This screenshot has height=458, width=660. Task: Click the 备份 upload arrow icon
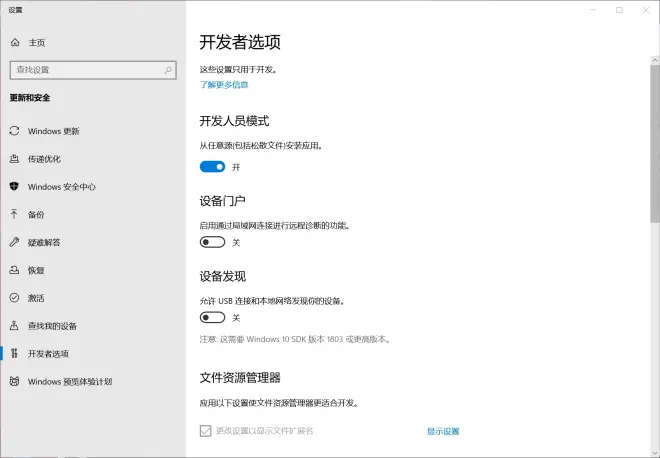point(14,214)
